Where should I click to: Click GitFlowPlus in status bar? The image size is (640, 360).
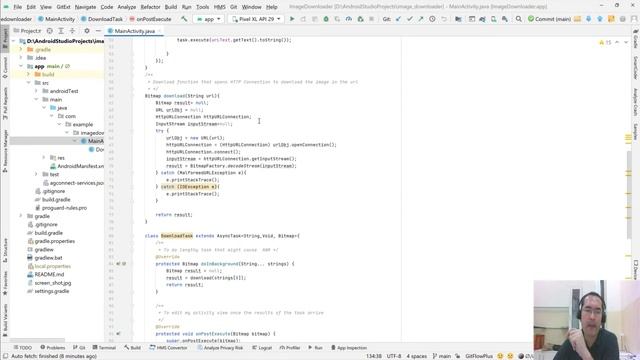pyautogui.click(x=479, y=356)
